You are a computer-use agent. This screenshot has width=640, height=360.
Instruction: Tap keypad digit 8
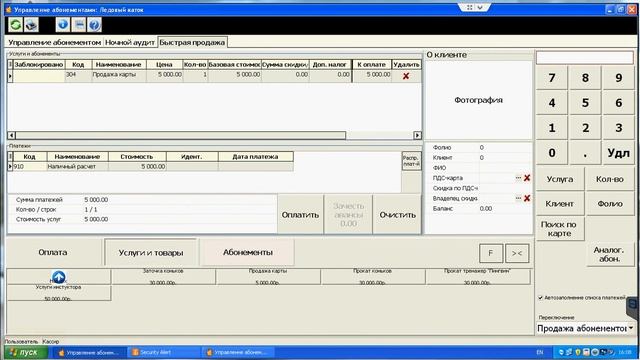(x=585, y=78)
